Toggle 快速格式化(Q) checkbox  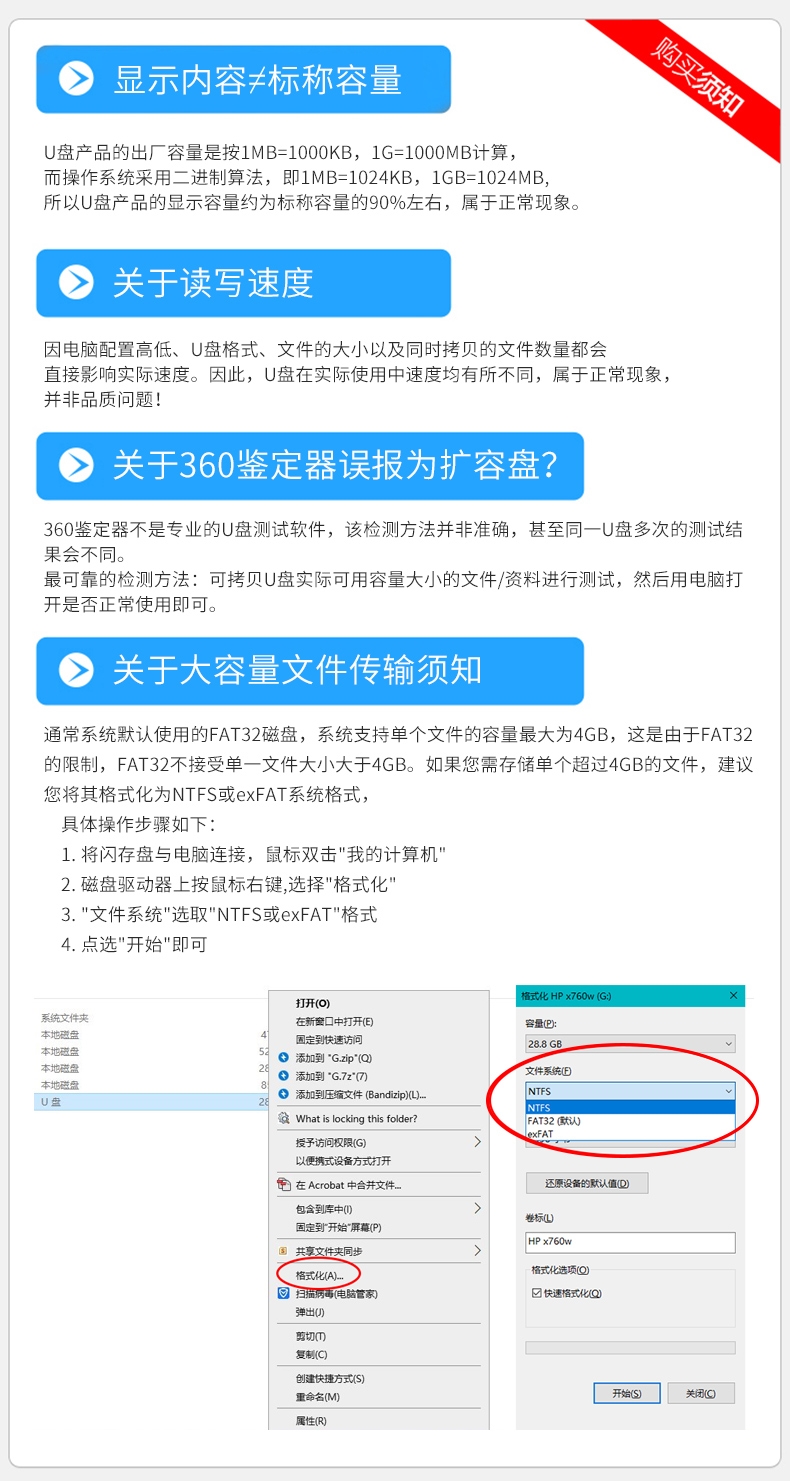tap(536, 1293)
